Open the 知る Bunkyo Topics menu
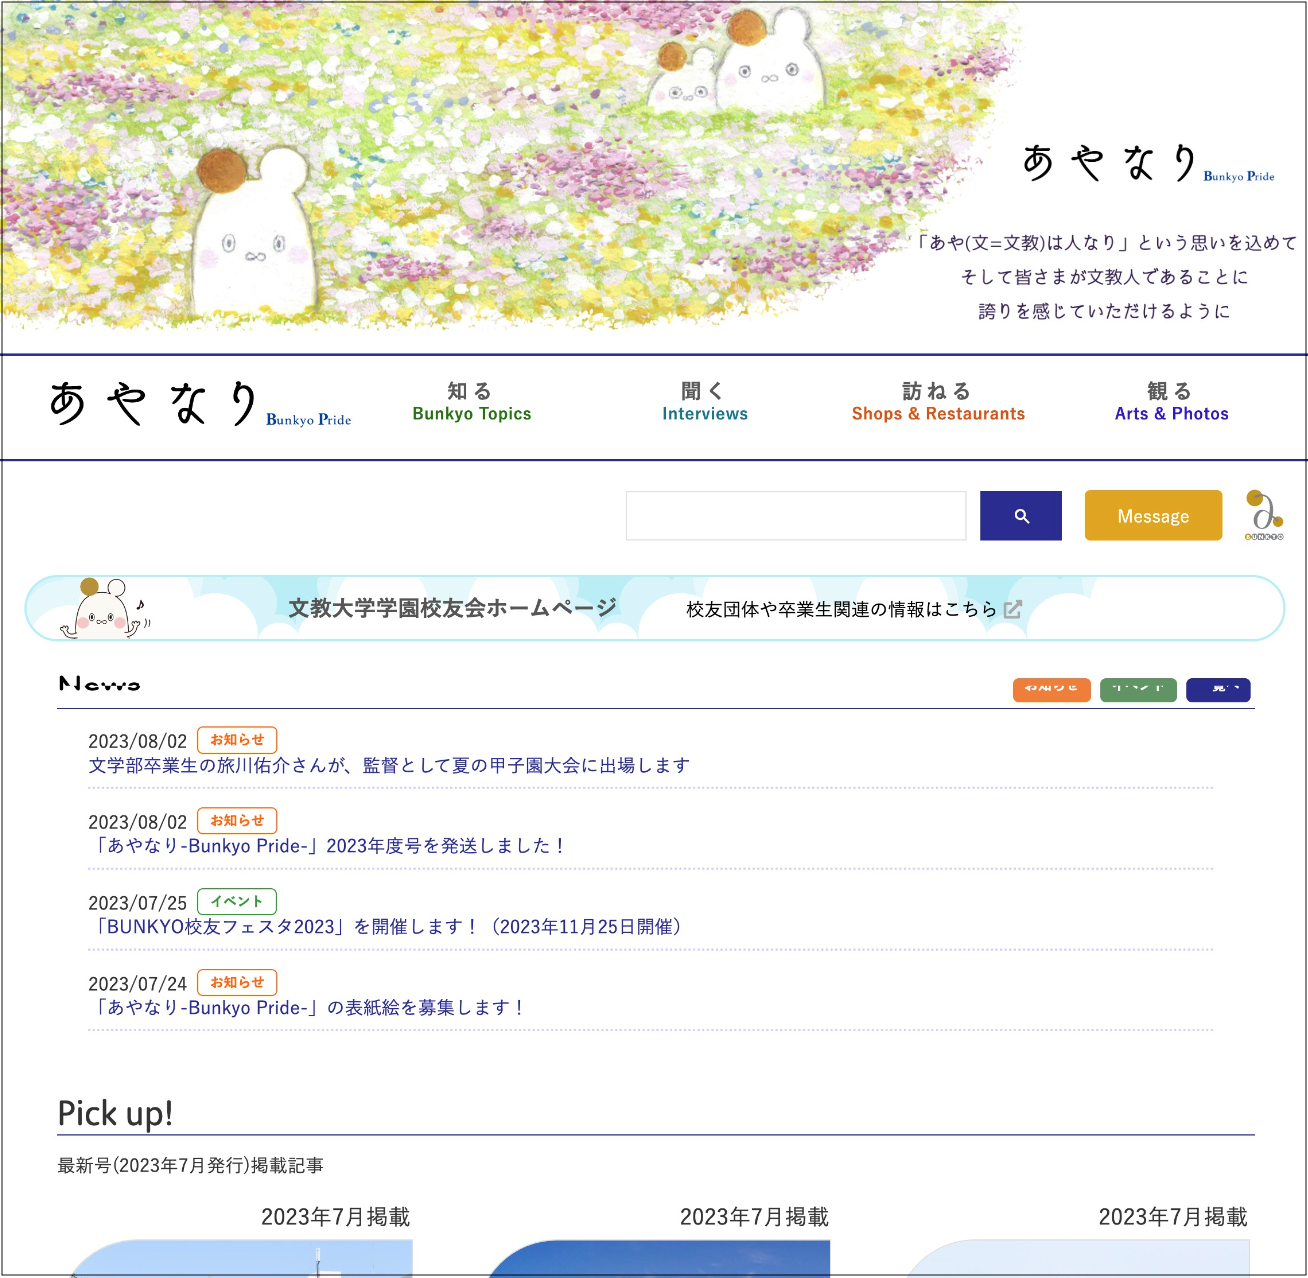Screen dimensions: 1308x1278 [471, 402]
